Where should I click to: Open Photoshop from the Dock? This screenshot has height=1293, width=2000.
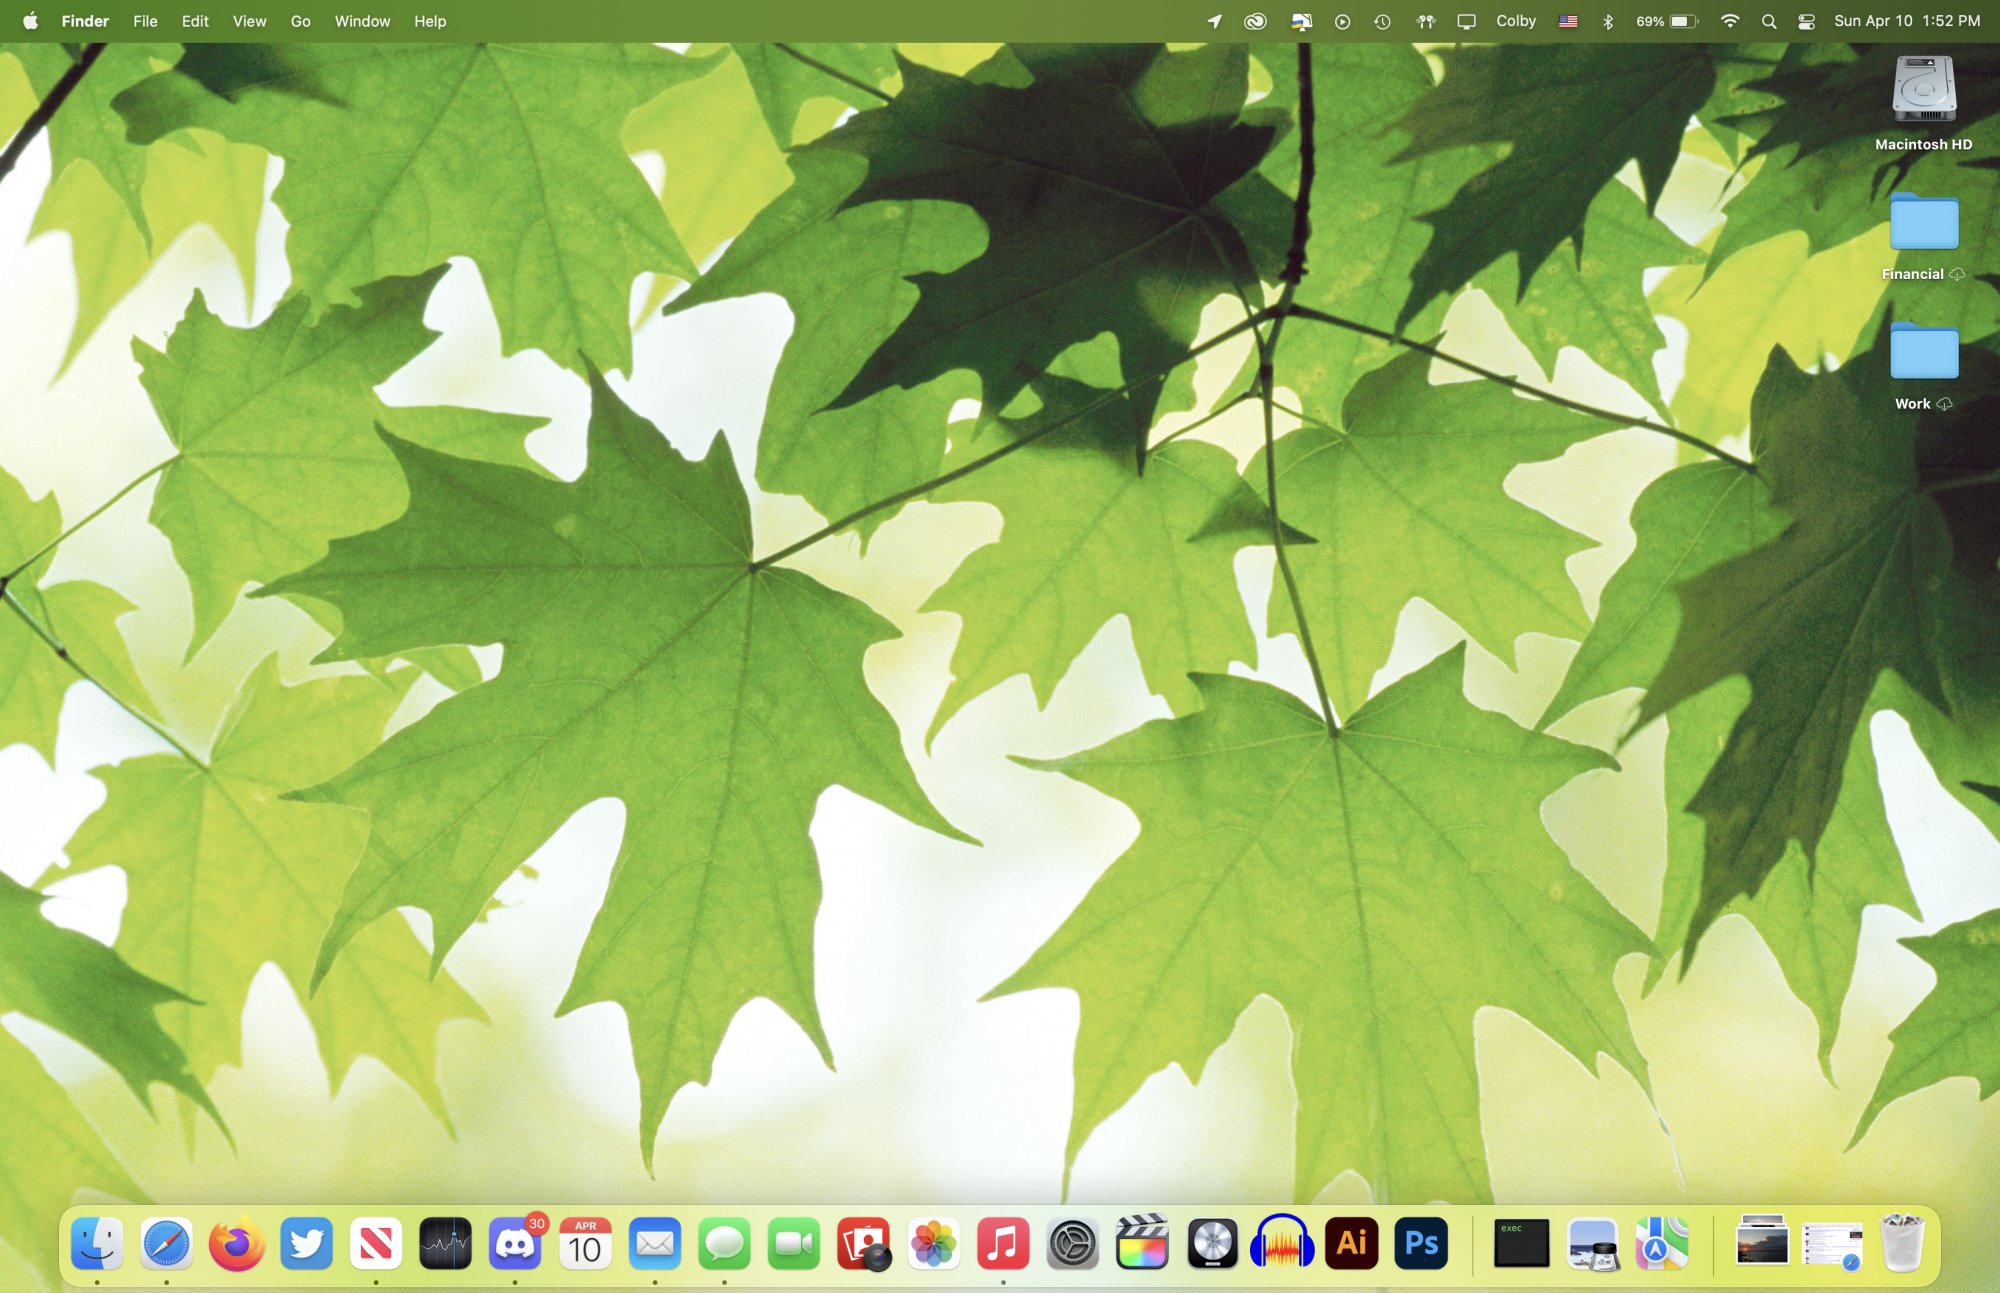coord(1421,1243)
